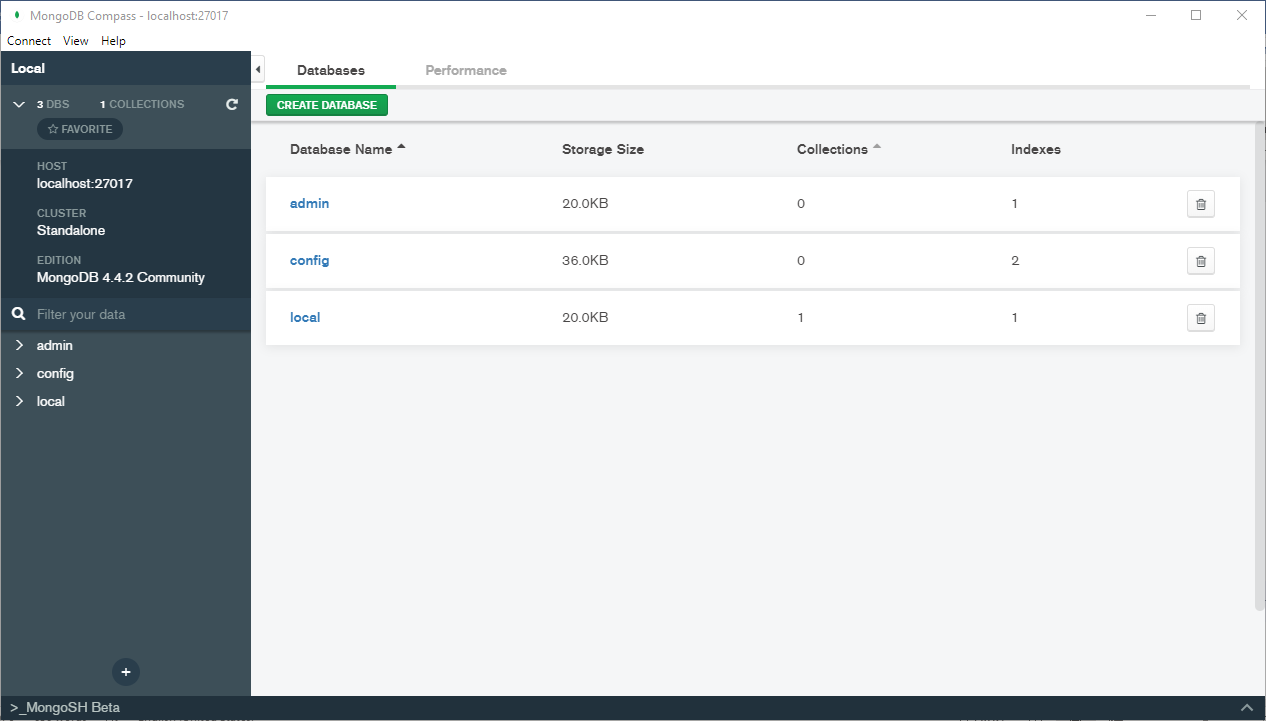Click MongoDB leaf icon in title bar
Image resolution: width=1266 pixels, height=721 pixels.
[x=17, y=15]
